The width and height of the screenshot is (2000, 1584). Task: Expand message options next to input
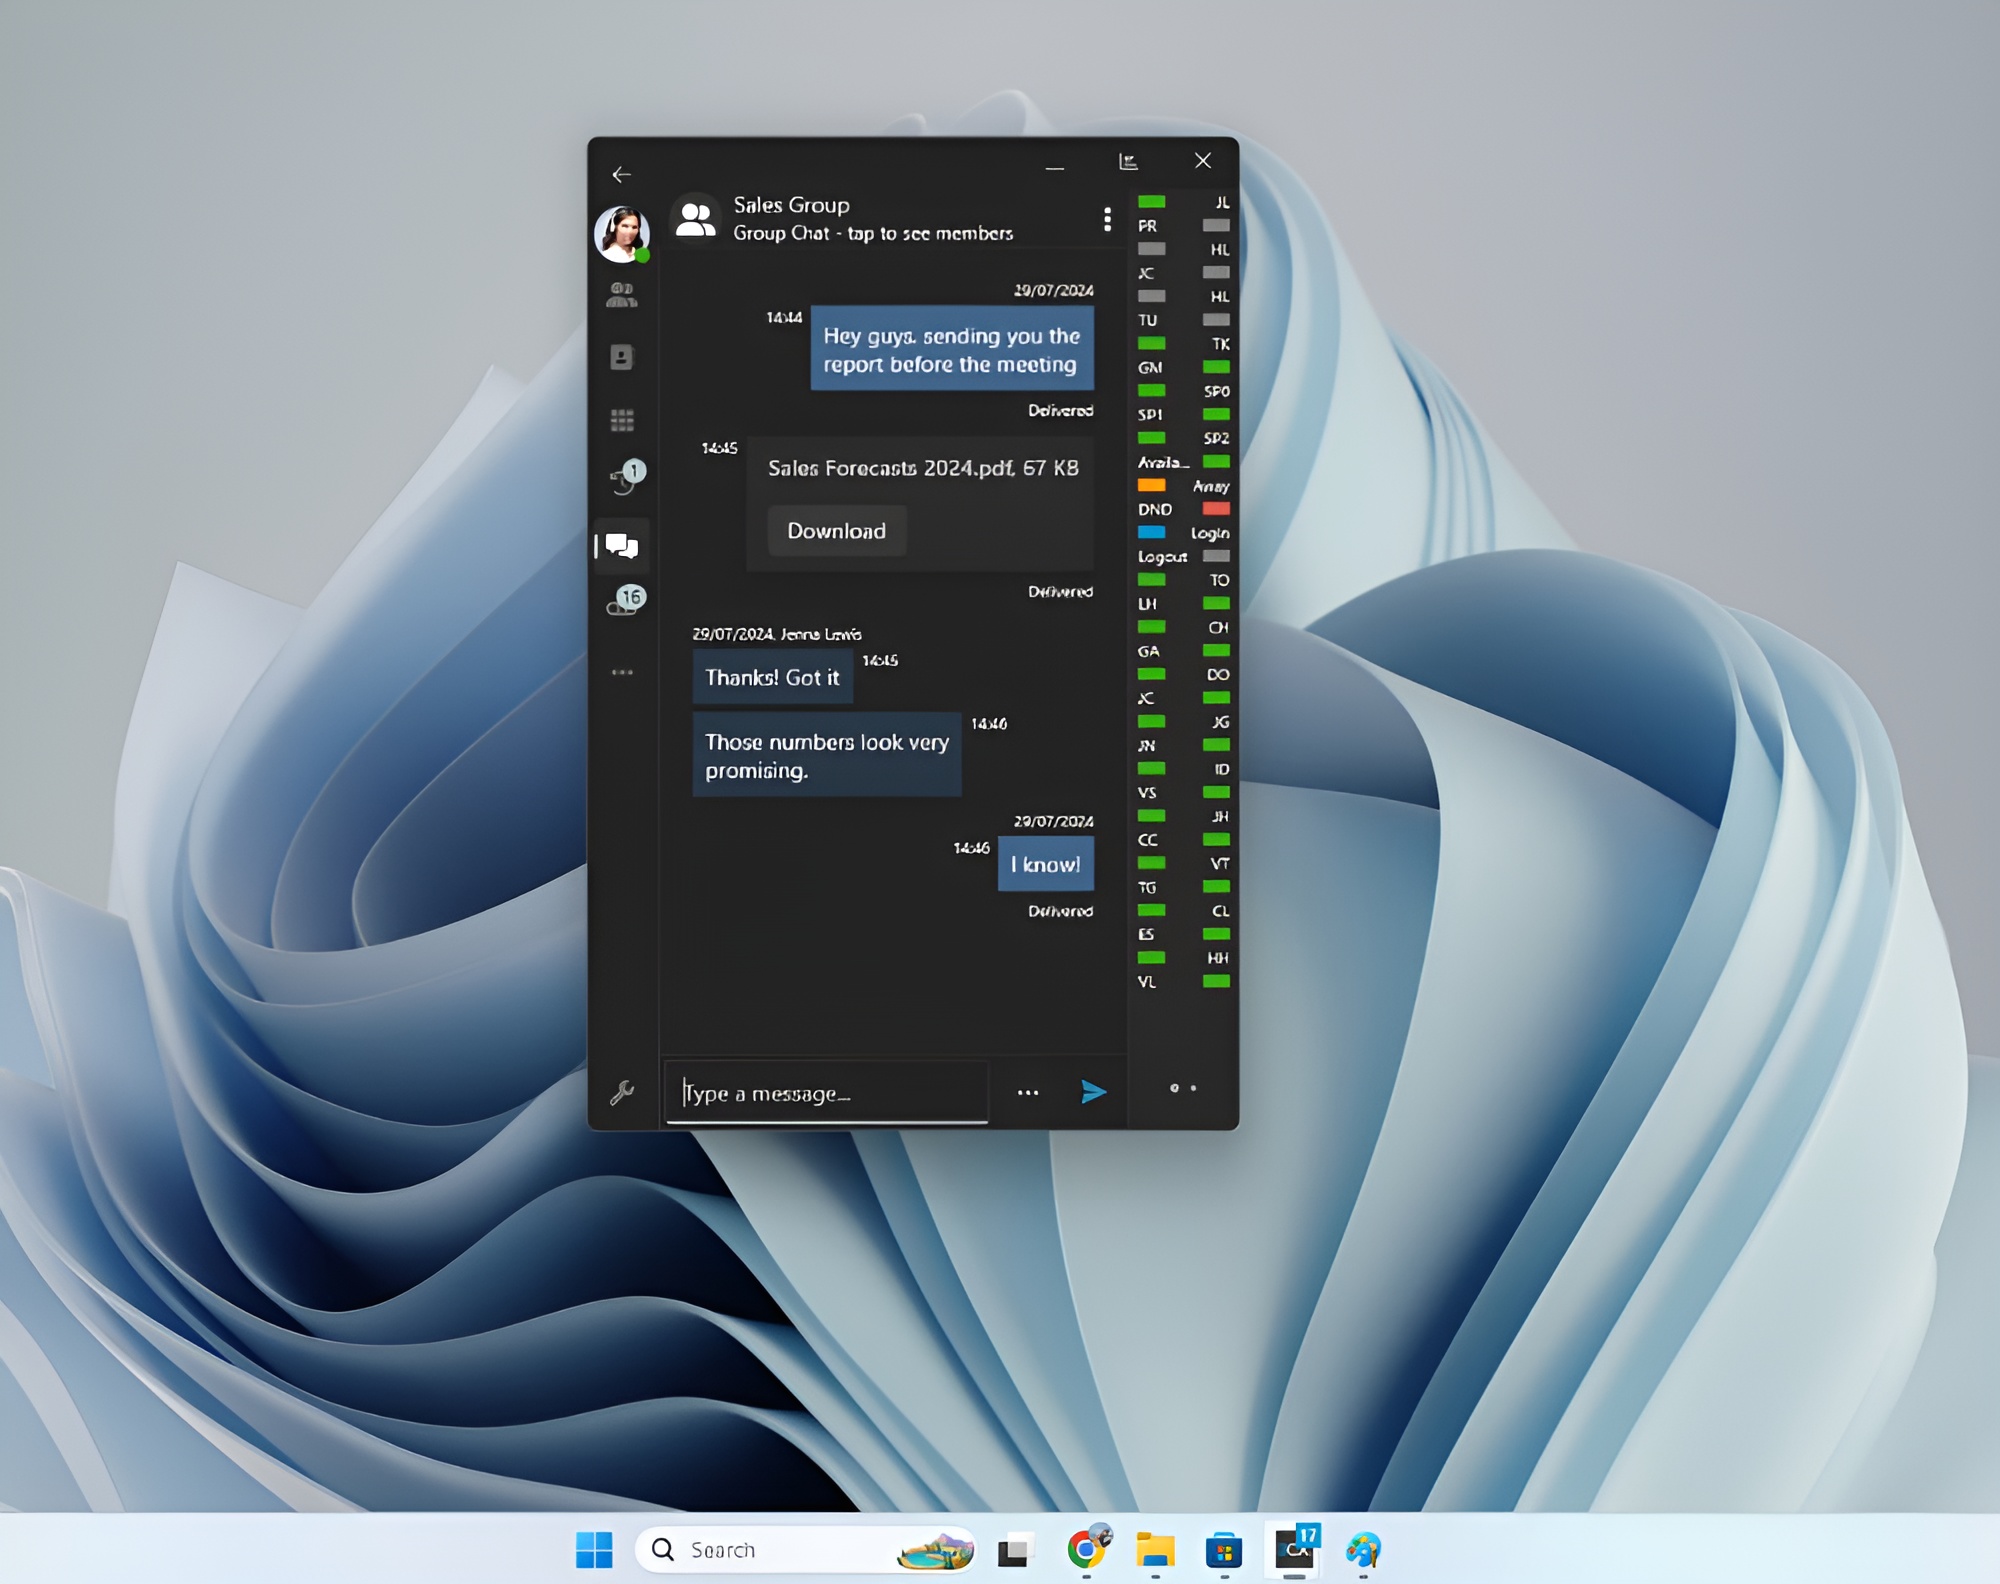pos(1027,1093)
